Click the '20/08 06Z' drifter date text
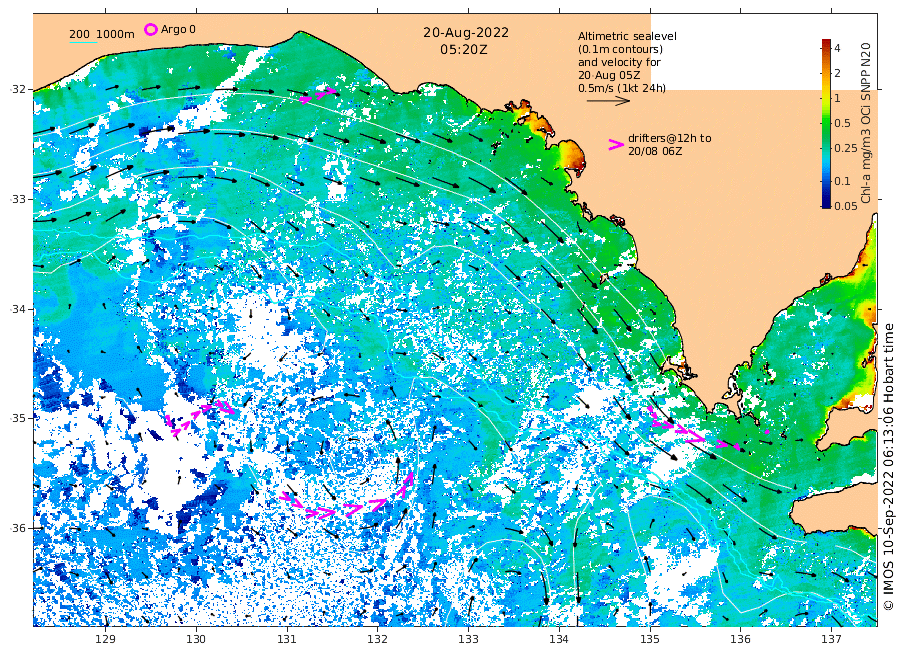This screenshot has width=900, height=660. click(x=655, y=152)
